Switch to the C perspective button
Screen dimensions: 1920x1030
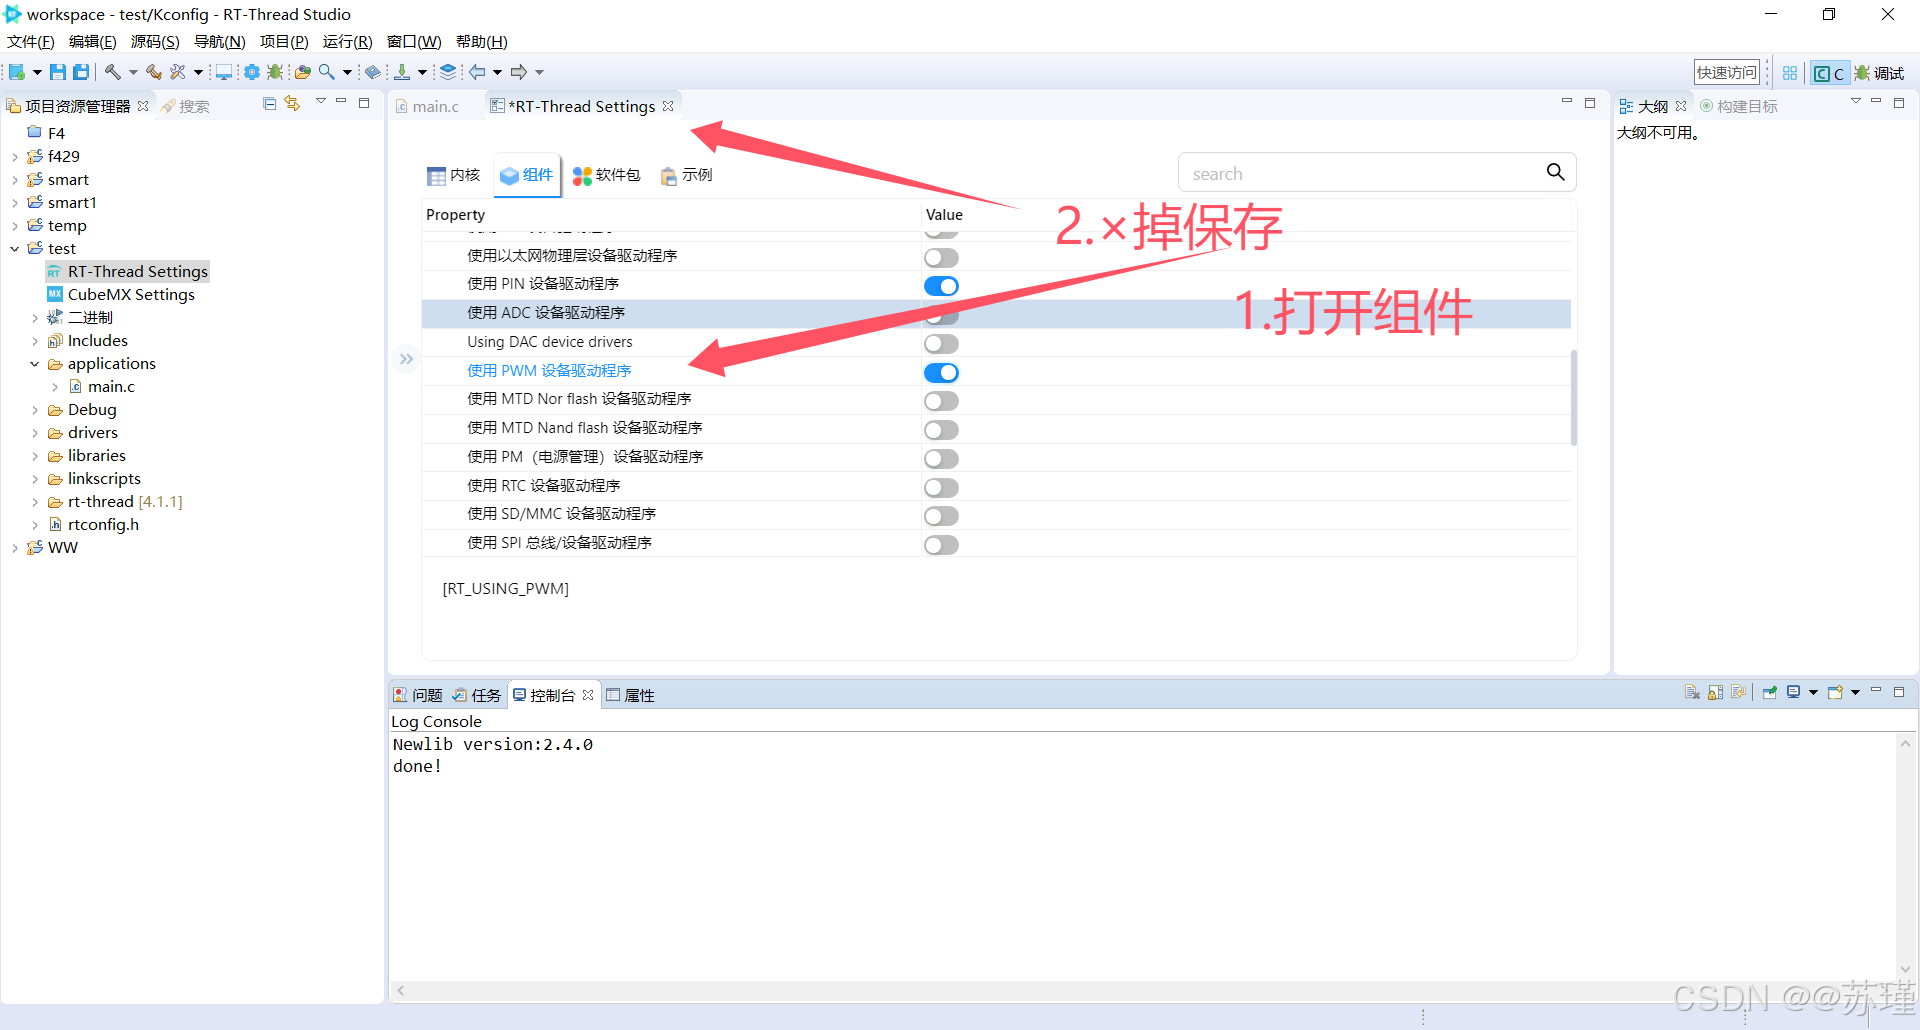tap(1829, 73)
